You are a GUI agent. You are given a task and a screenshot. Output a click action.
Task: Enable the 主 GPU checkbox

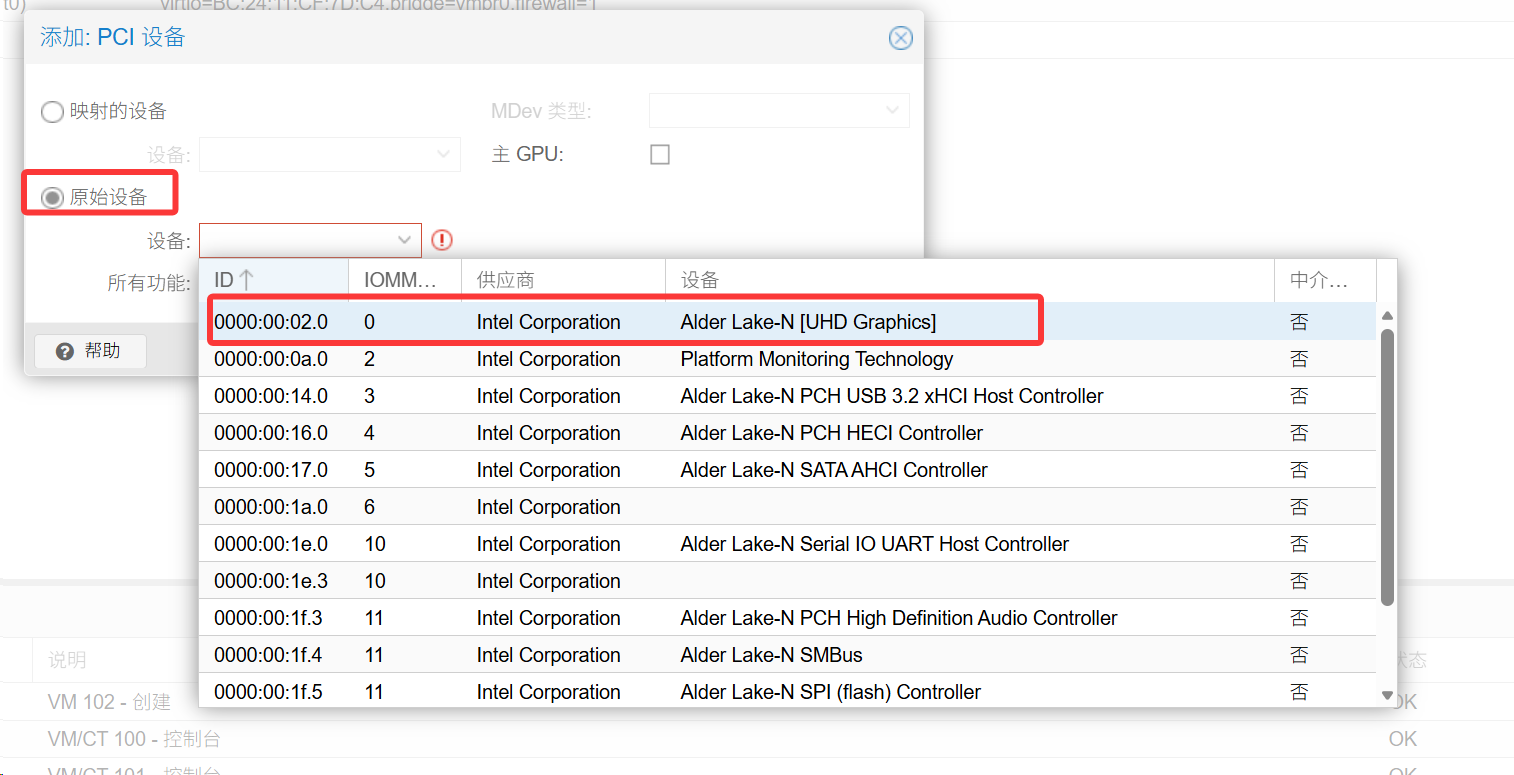660,155
